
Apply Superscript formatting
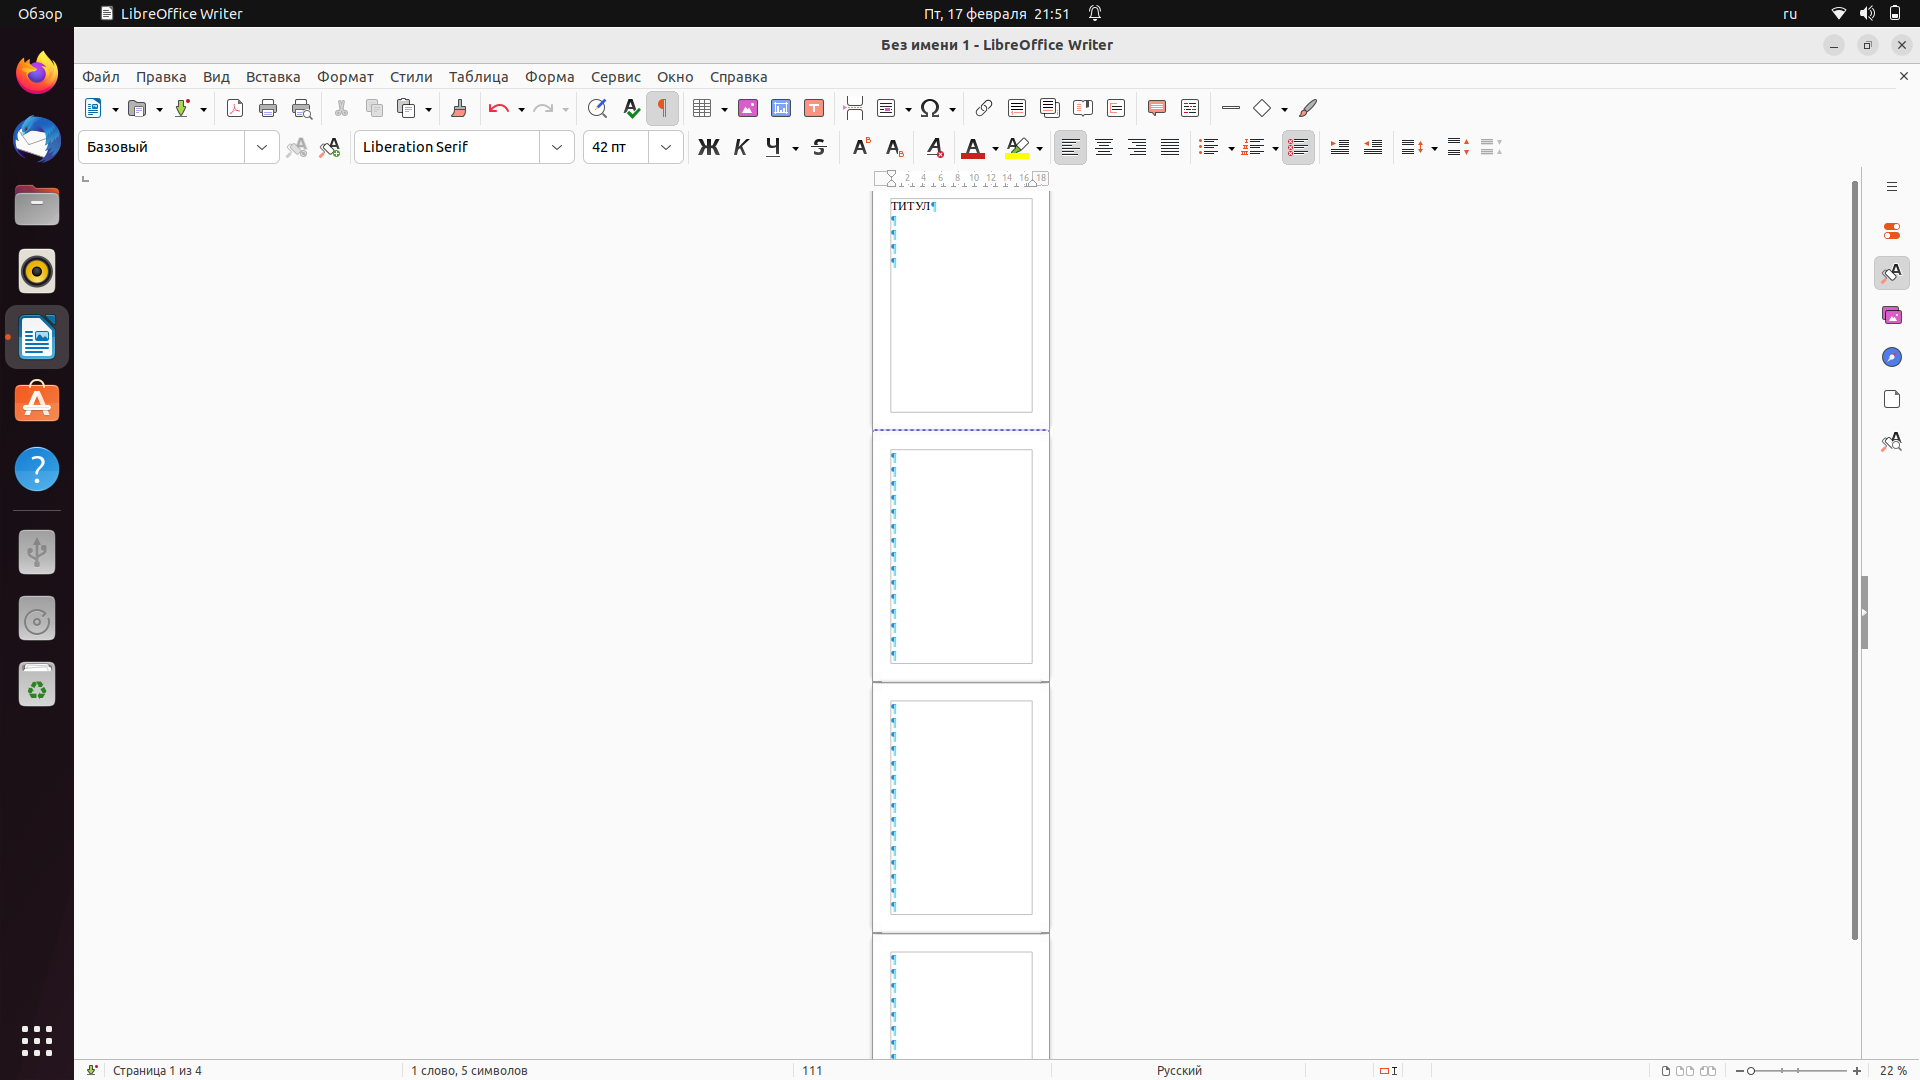point(860,147)
